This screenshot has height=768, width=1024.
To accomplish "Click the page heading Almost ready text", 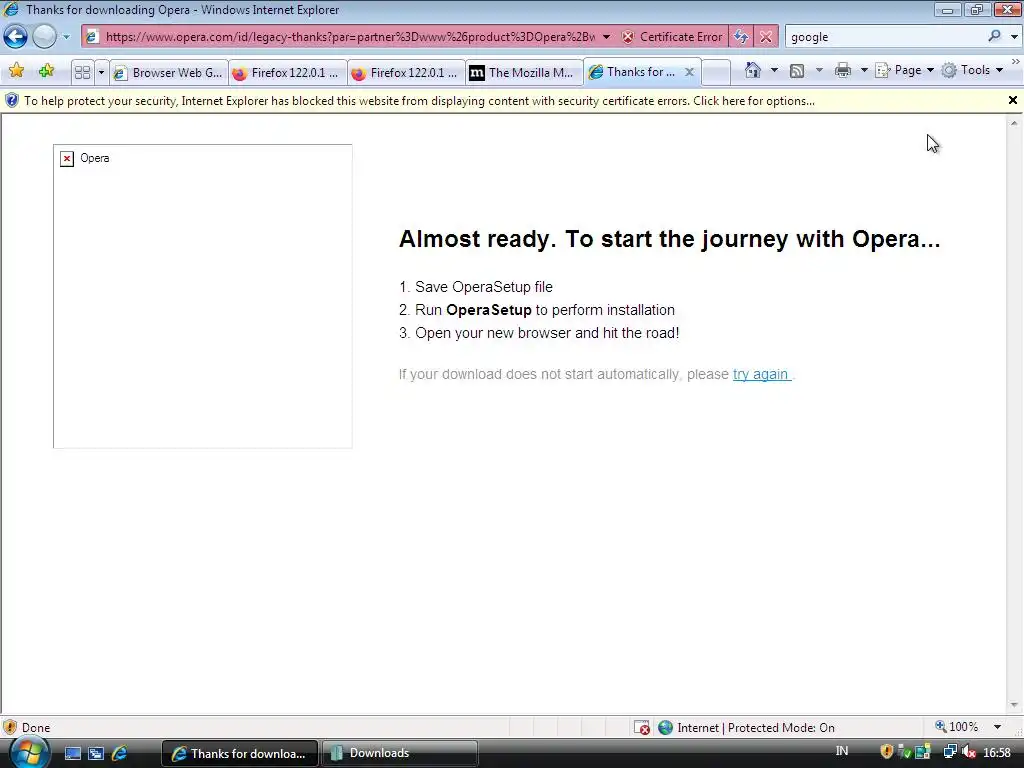I will 669,239.
